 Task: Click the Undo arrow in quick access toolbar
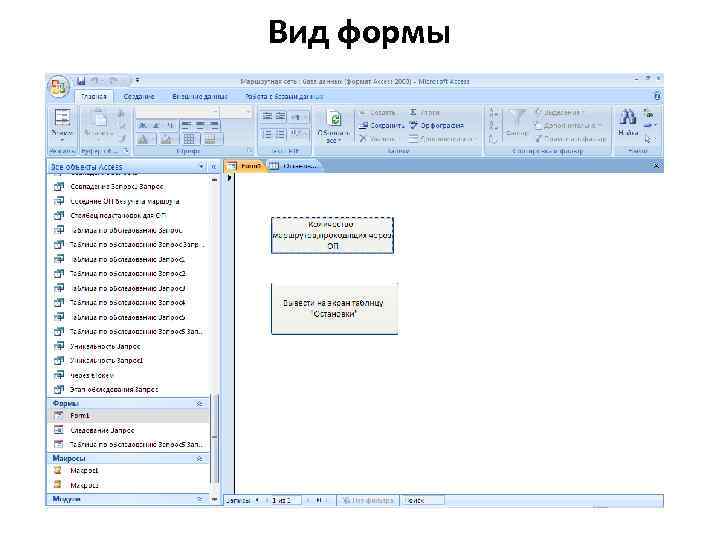96,81
